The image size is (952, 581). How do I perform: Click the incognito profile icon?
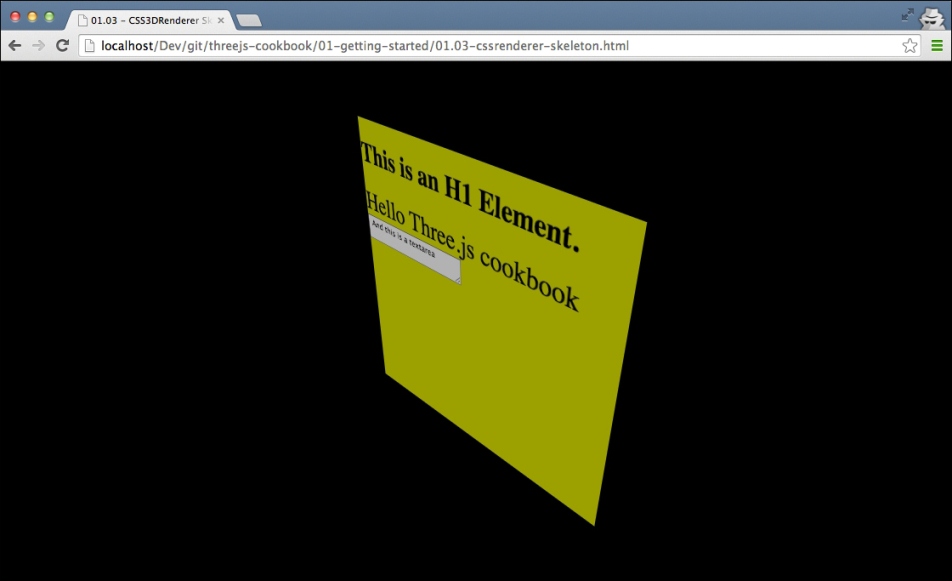click(x=932, y=18)
